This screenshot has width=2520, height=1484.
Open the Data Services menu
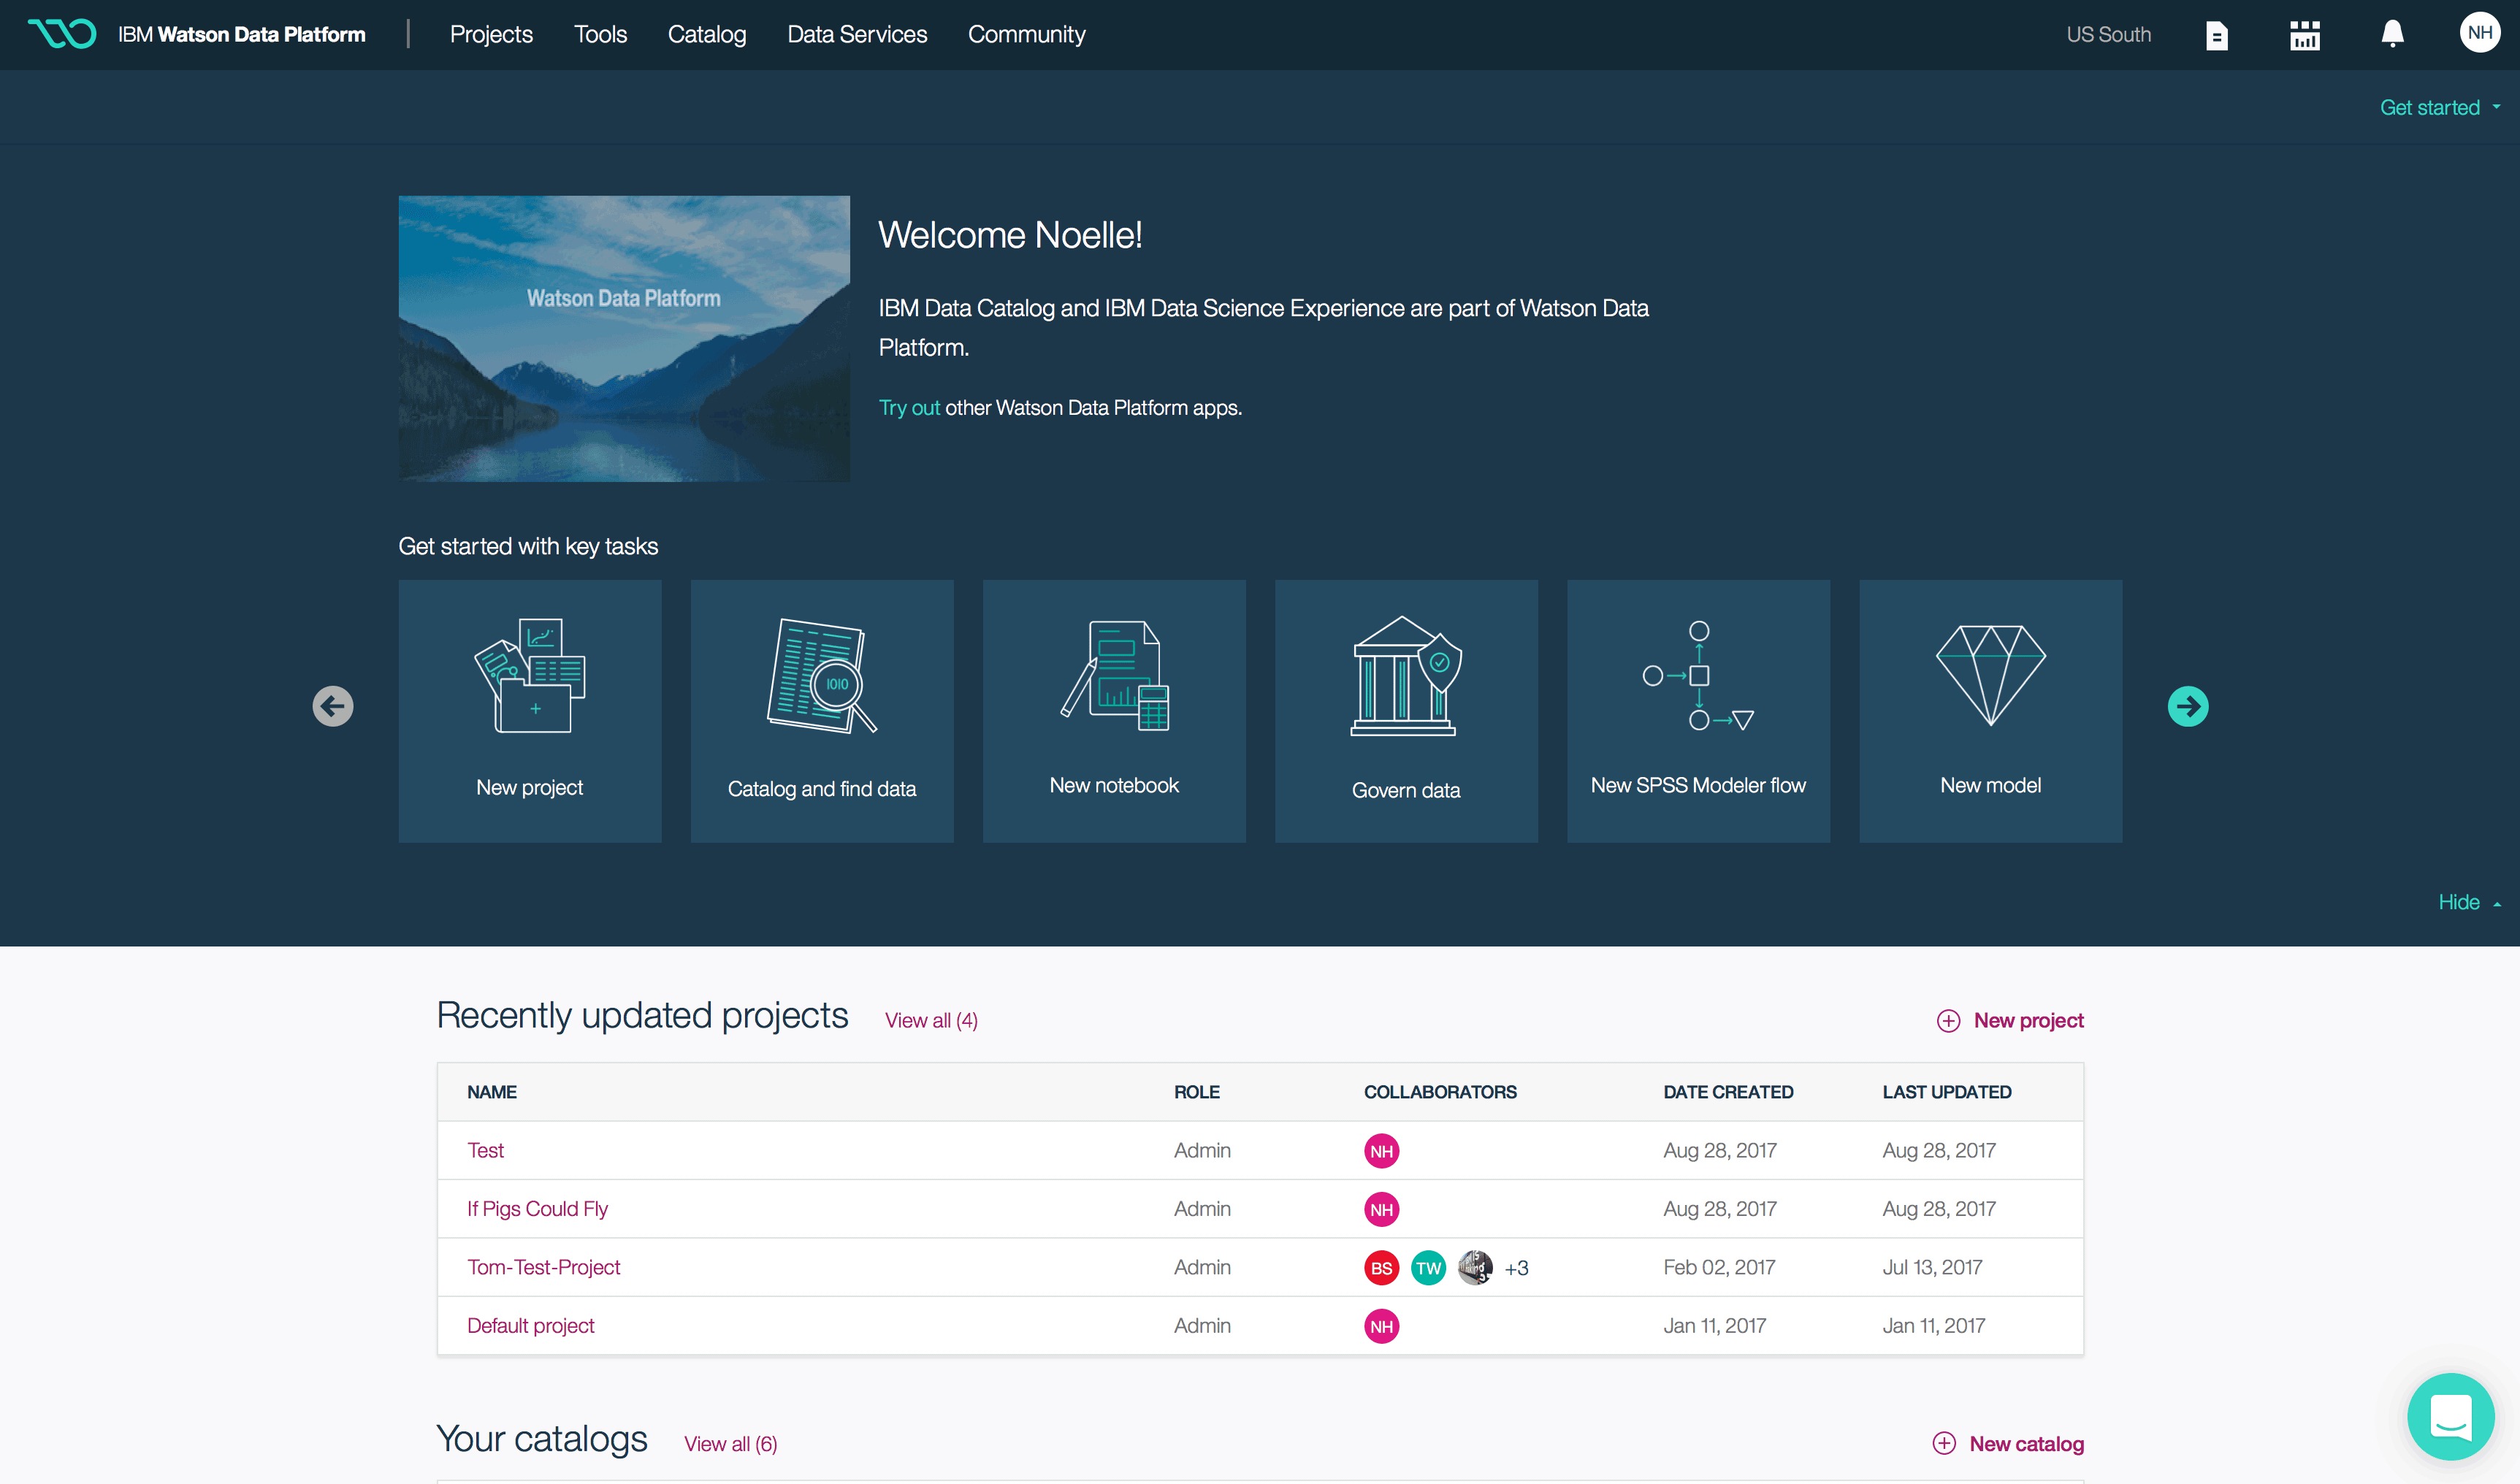pyautogui.click(x=857, y=34)
